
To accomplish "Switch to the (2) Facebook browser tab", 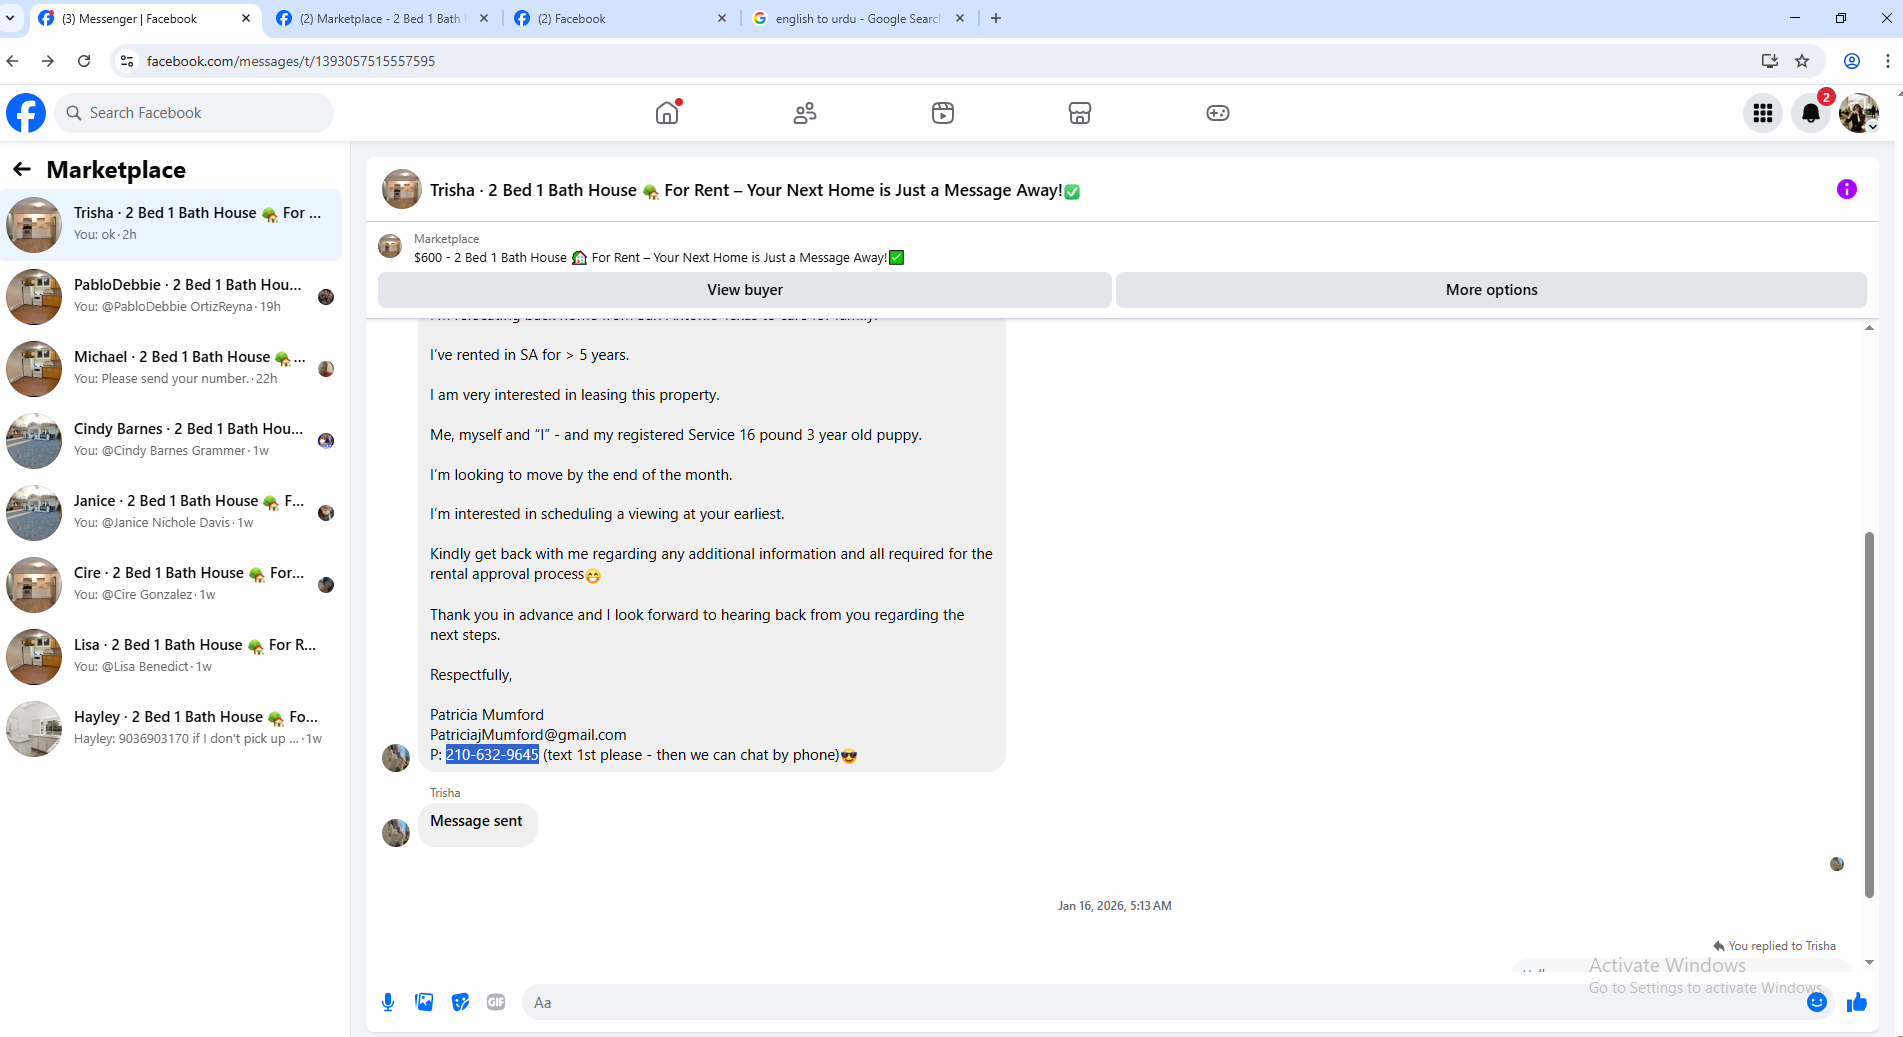I will (620, 18).
